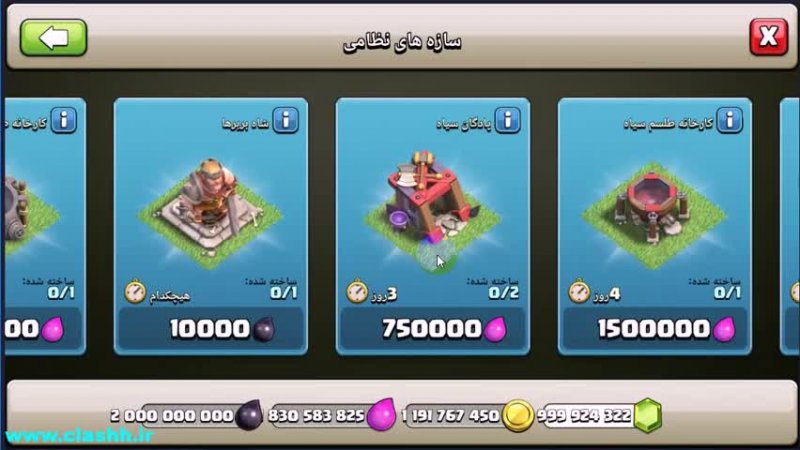Buy Dark Spell Factory for 1500000 elixir

655,329
